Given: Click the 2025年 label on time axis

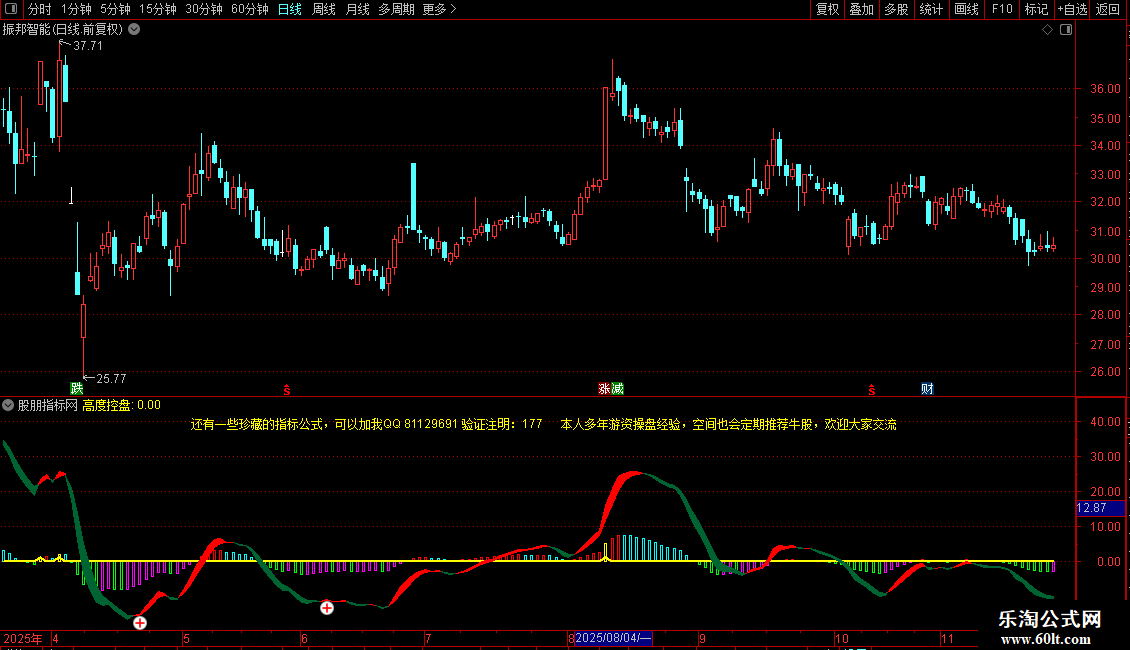Looking at the screenshot, I should [22, 638].
